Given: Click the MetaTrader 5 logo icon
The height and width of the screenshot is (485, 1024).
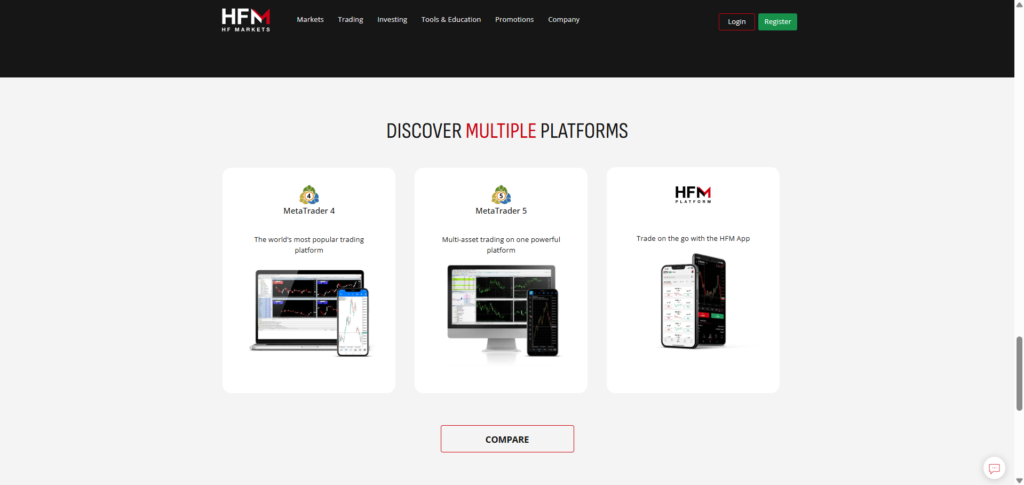Looking at the screenshot, I should (x=501, y=194).
